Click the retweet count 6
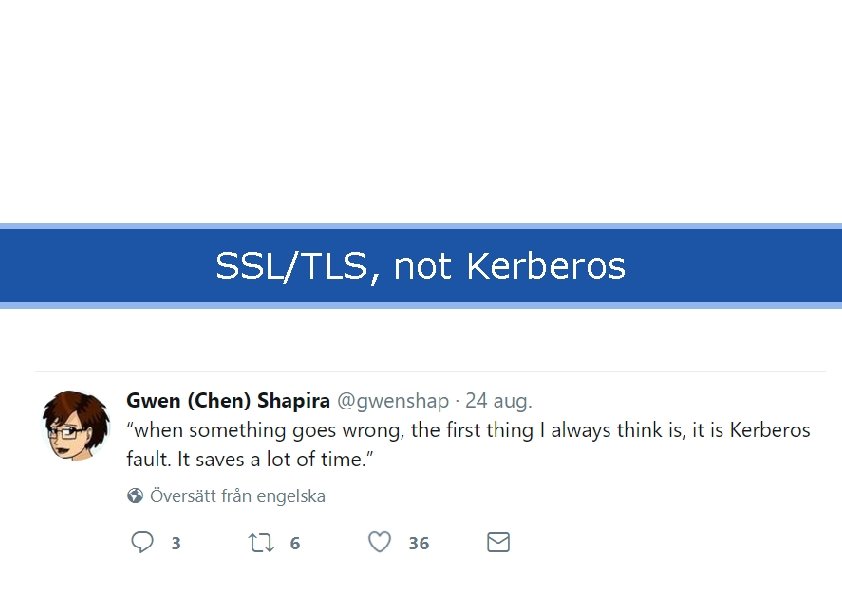 click(x=295, y=543)
